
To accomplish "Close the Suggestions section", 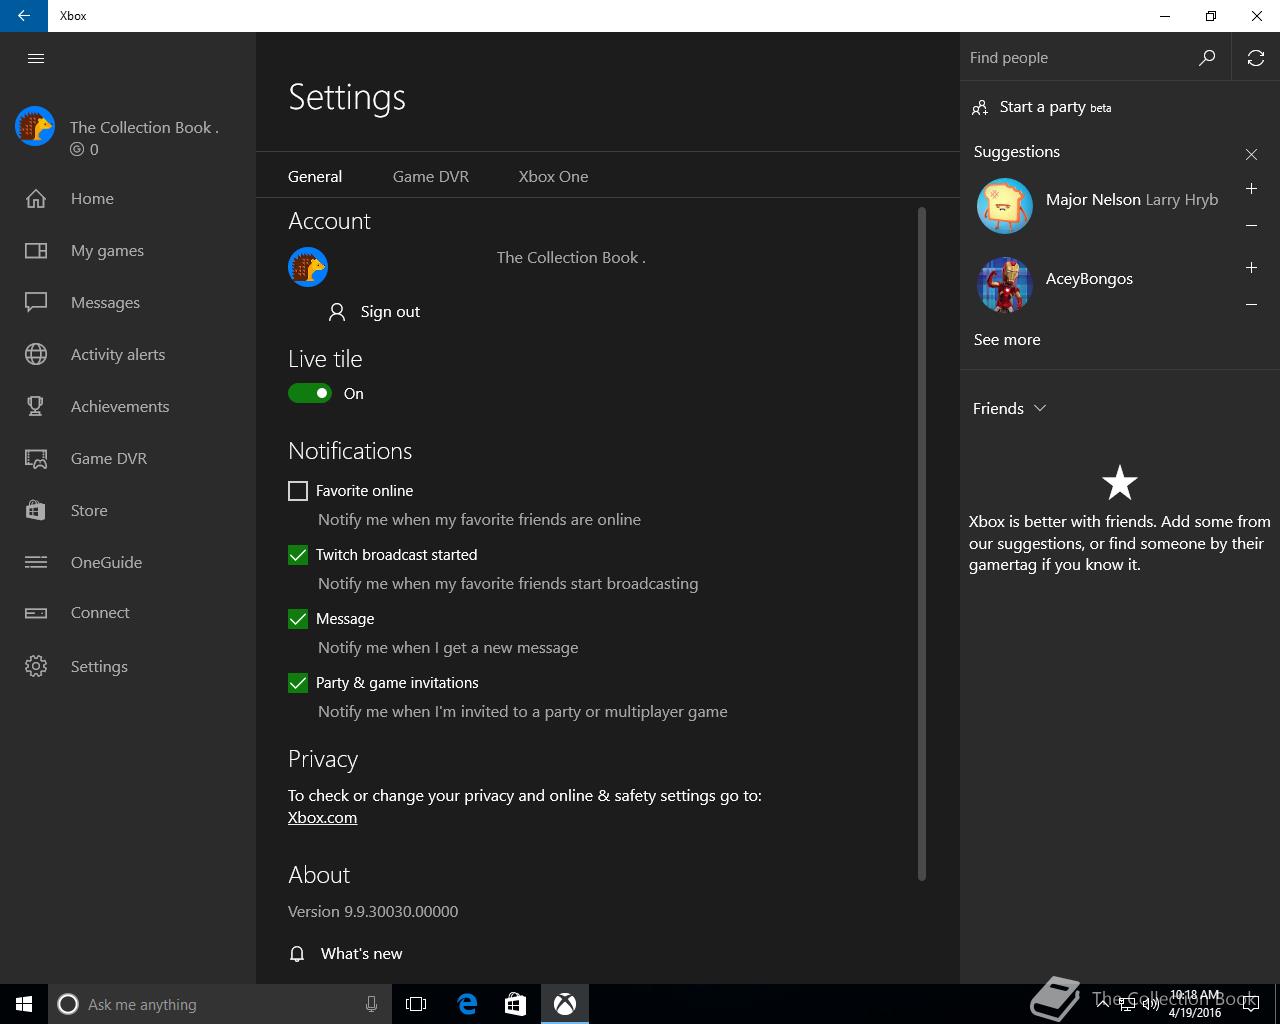I will pos(1251,154).
